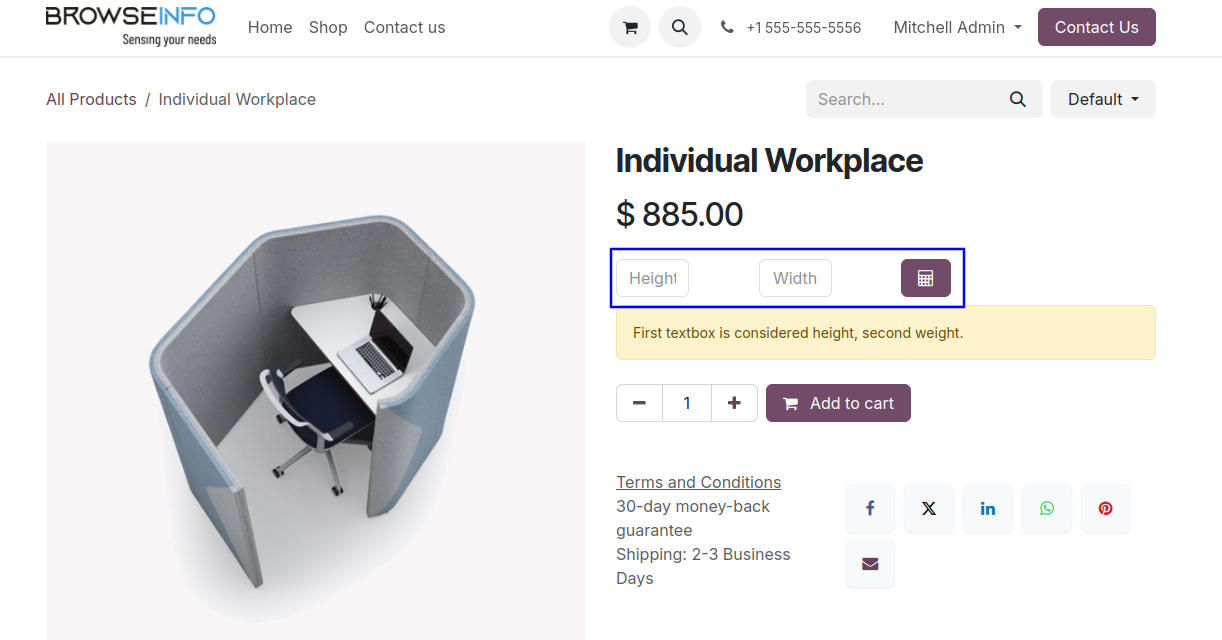1222x640 pixels.
Task: Decrease quantity with minus button
Action: (640, 403)
